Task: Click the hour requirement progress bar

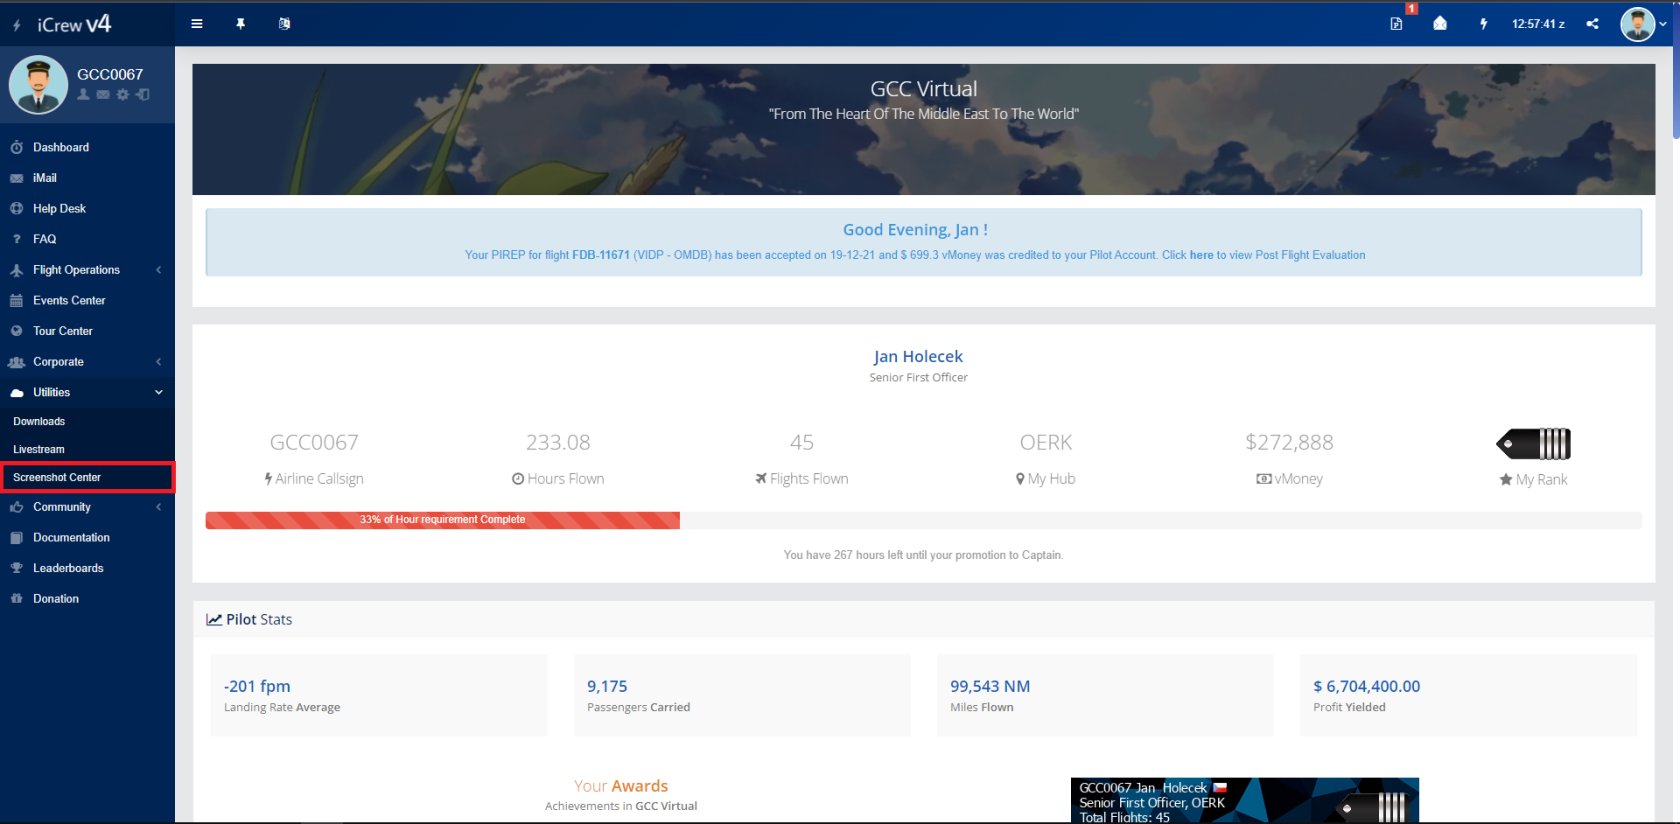Action: [923, 520]
